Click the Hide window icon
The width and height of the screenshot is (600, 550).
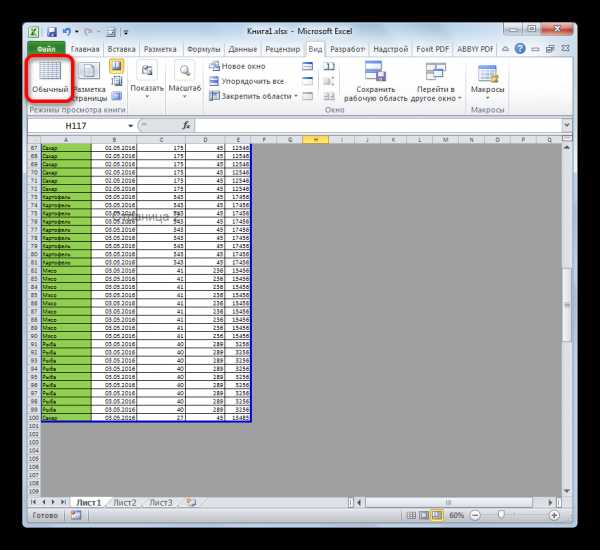coord(308,81)
